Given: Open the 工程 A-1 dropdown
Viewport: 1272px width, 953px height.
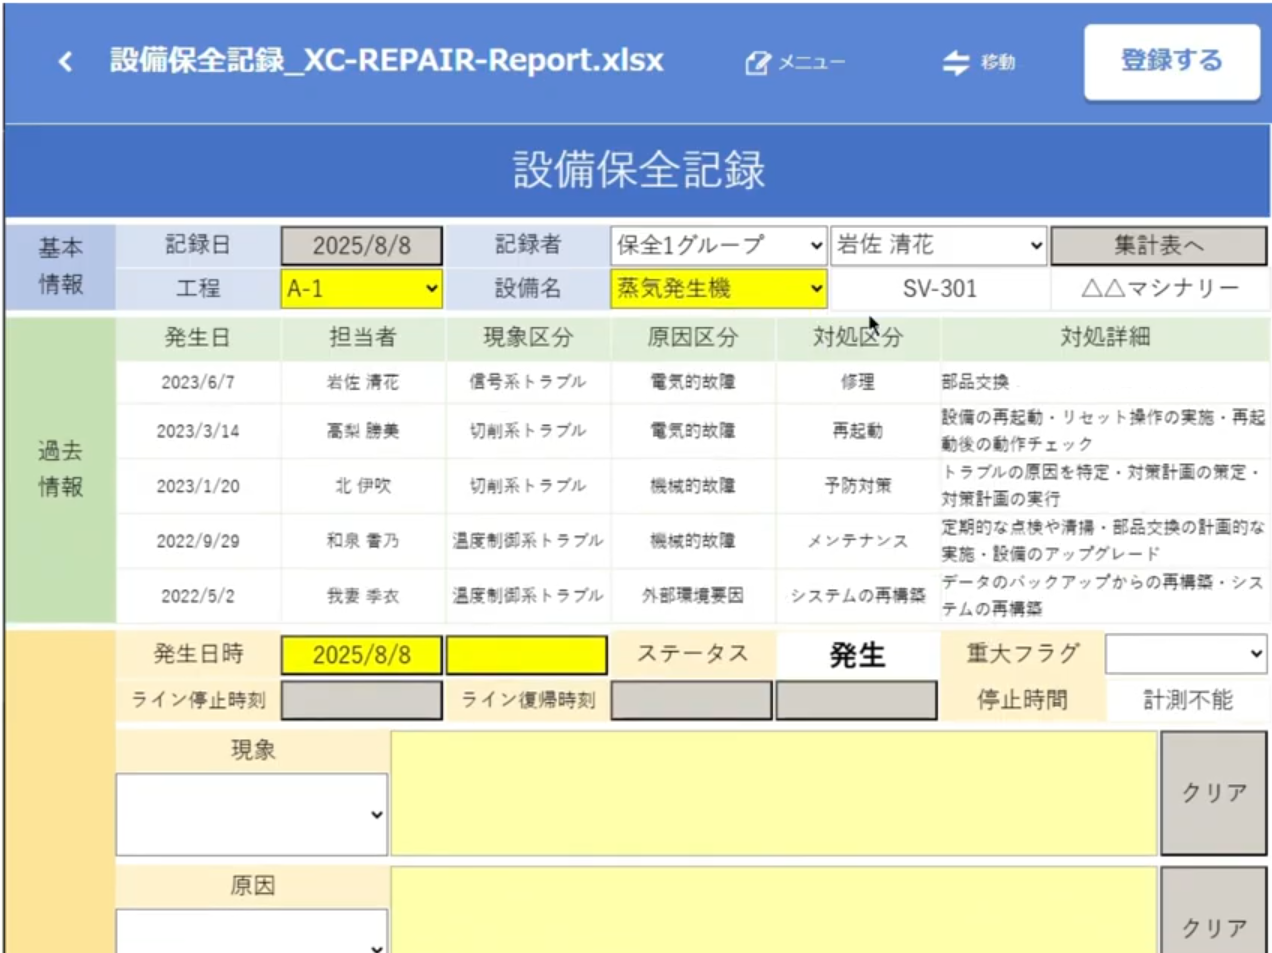Looking at the screenshot, I should pyautogui.click(x=361, y=289).
